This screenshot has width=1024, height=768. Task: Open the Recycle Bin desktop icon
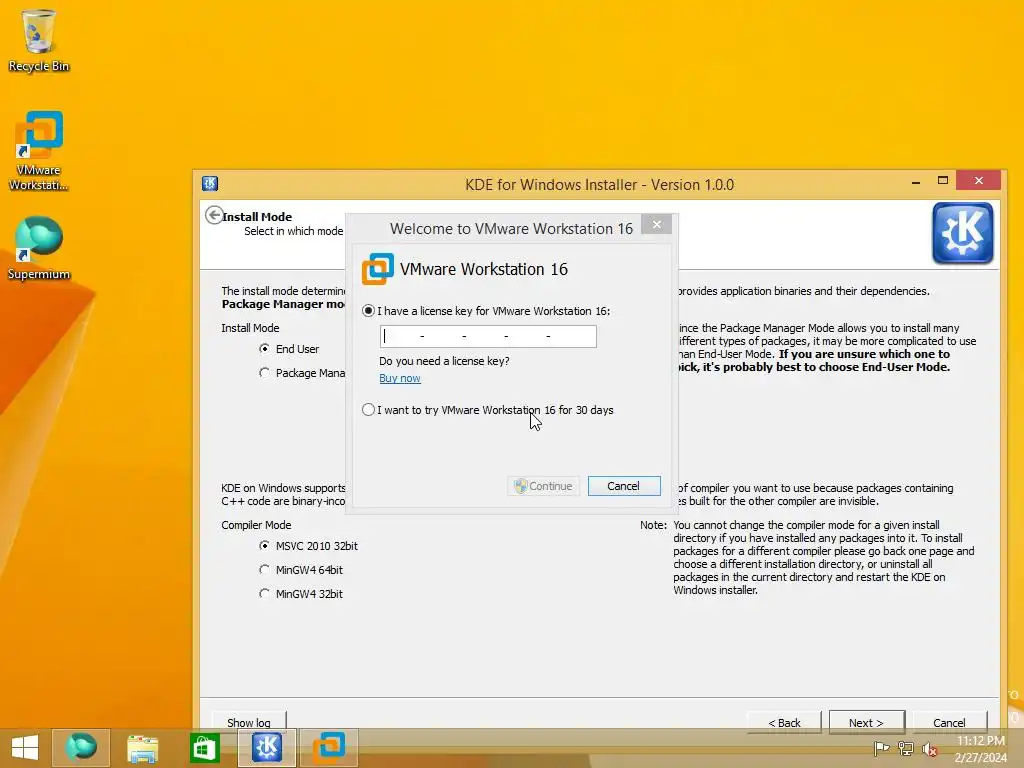click(x=39, y=40)
